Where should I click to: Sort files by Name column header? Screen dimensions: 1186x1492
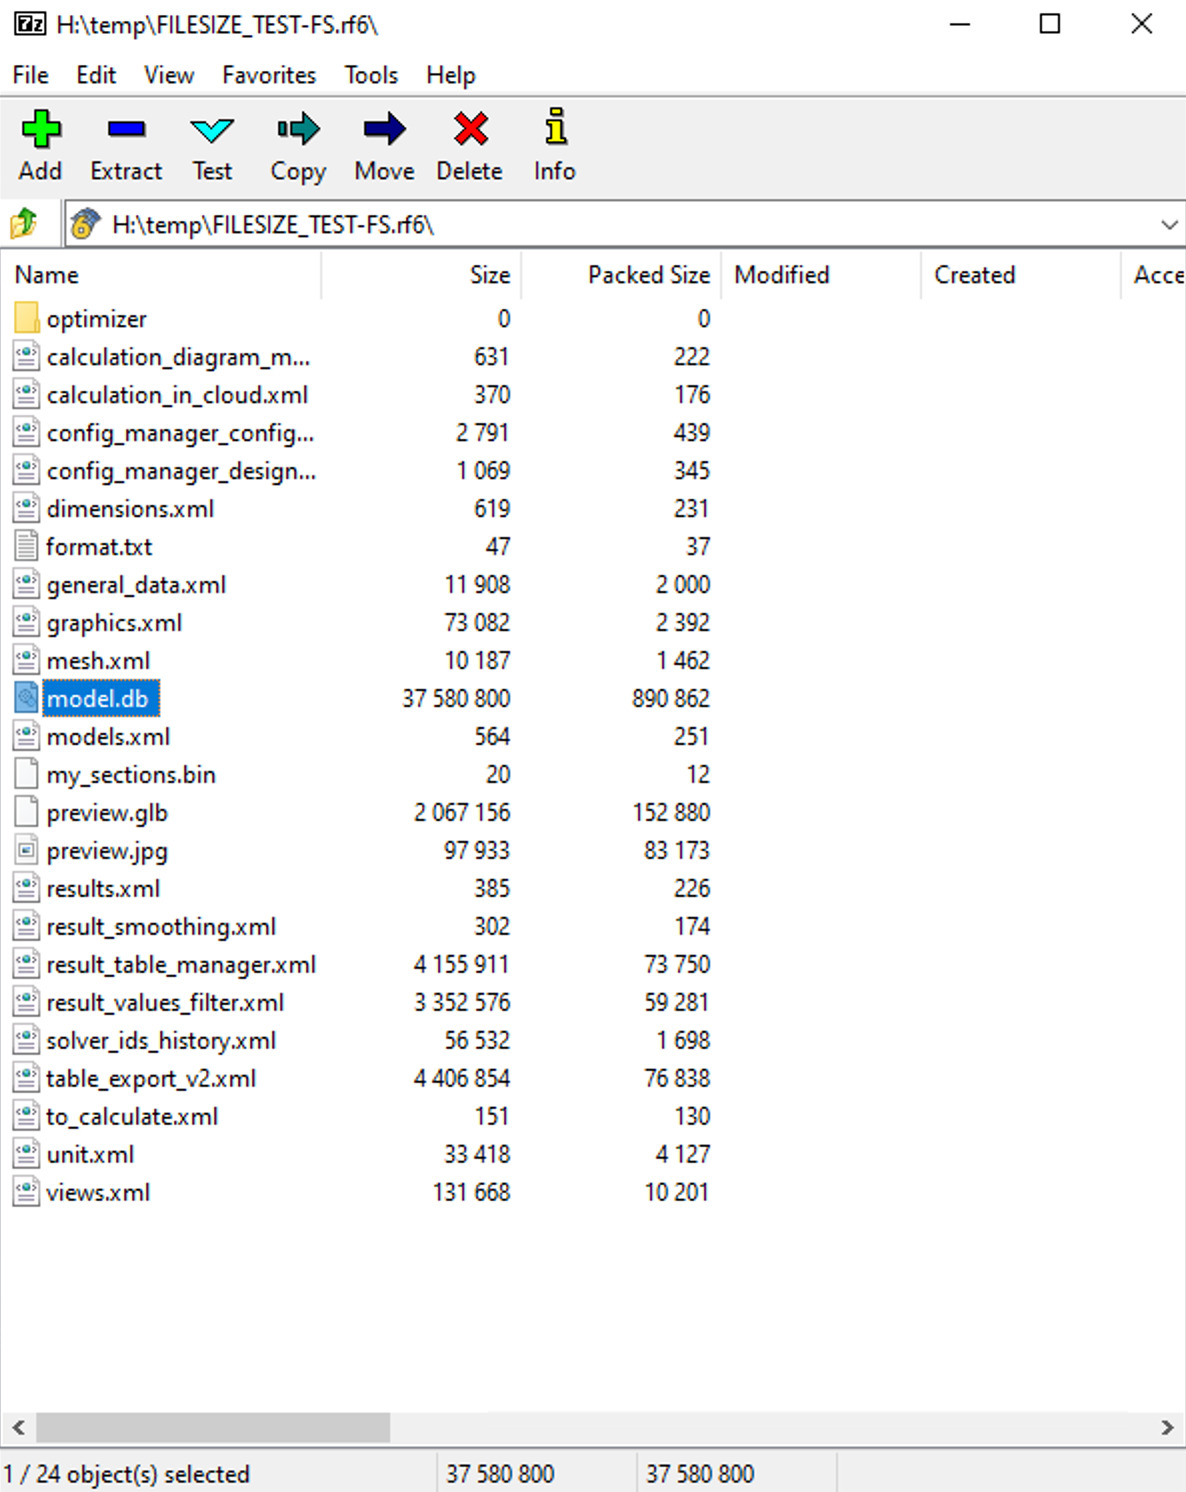click(x=47, y=275)
